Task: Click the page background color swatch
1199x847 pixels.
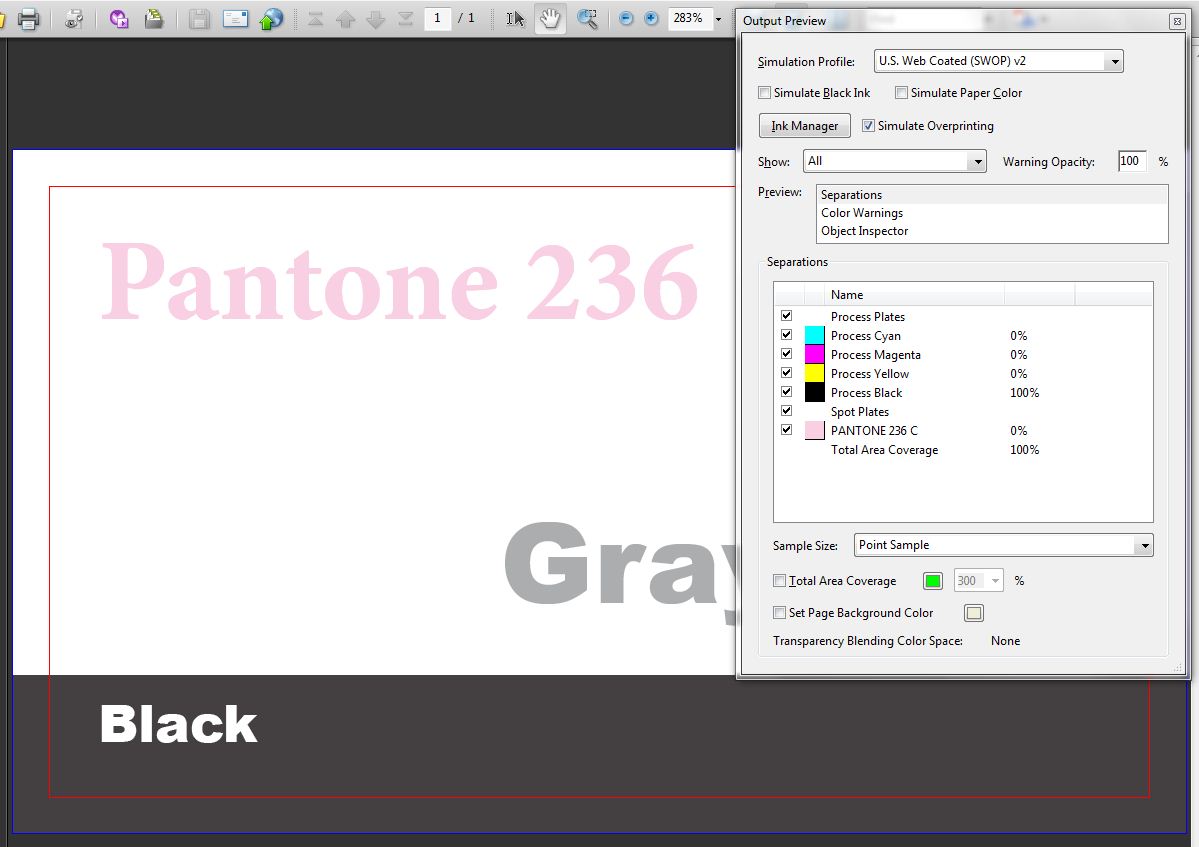Action: pos(973,613)
